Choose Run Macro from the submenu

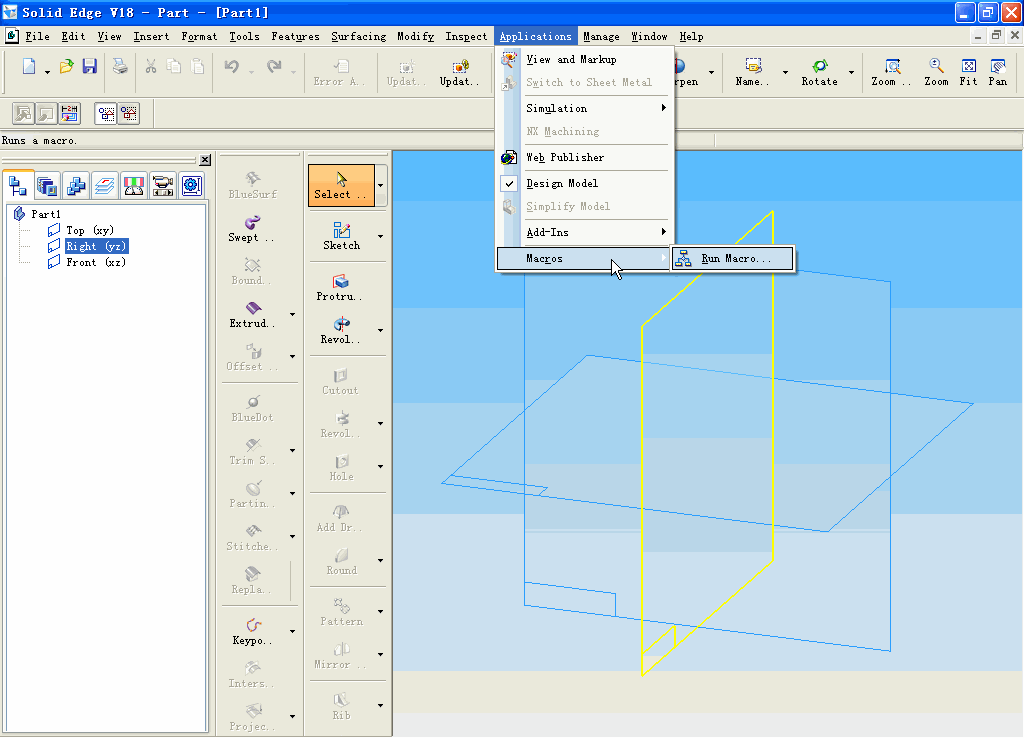[x=733, y=259]
